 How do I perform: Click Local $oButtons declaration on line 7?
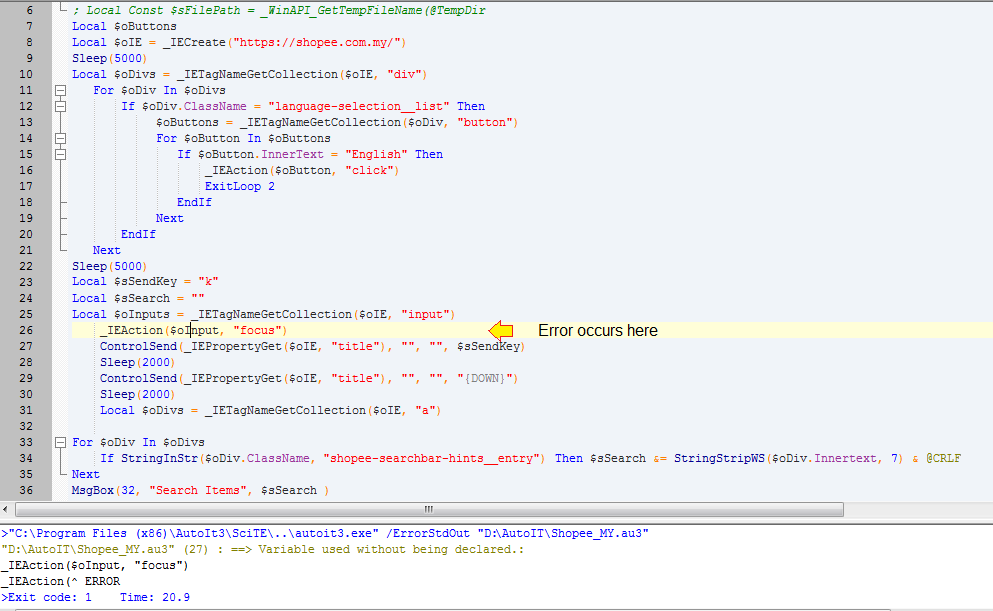coord(124,27)
